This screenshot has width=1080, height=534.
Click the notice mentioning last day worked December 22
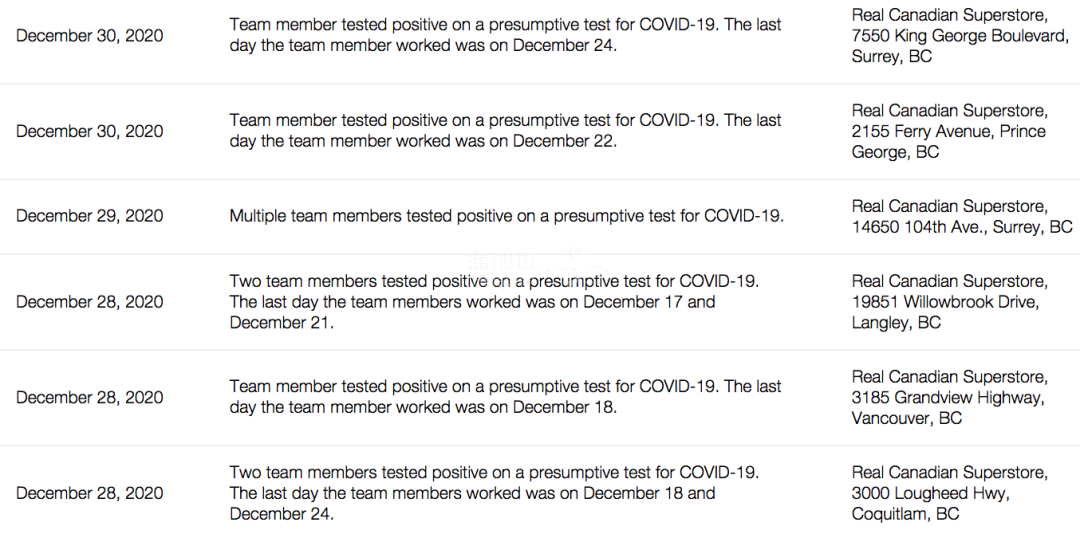[x=505, y=131]
